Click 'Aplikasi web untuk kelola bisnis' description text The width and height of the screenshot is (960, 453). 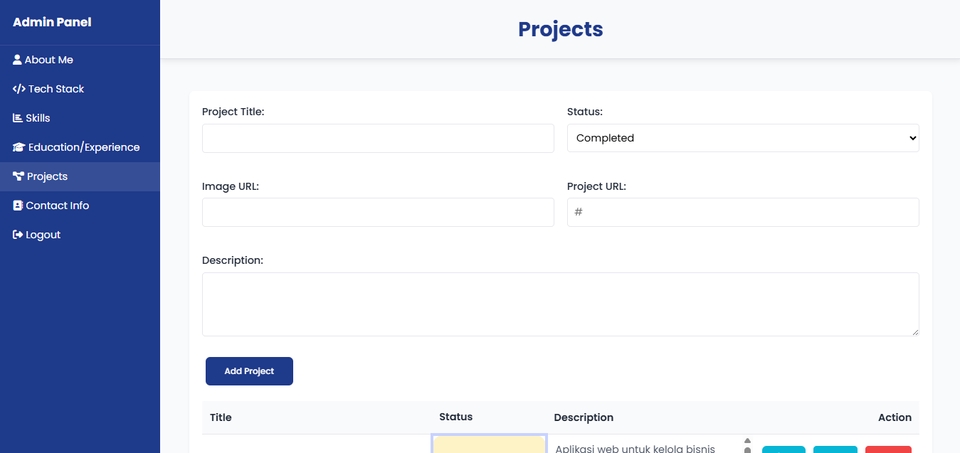pyautogui.click(x=635, y=449)
